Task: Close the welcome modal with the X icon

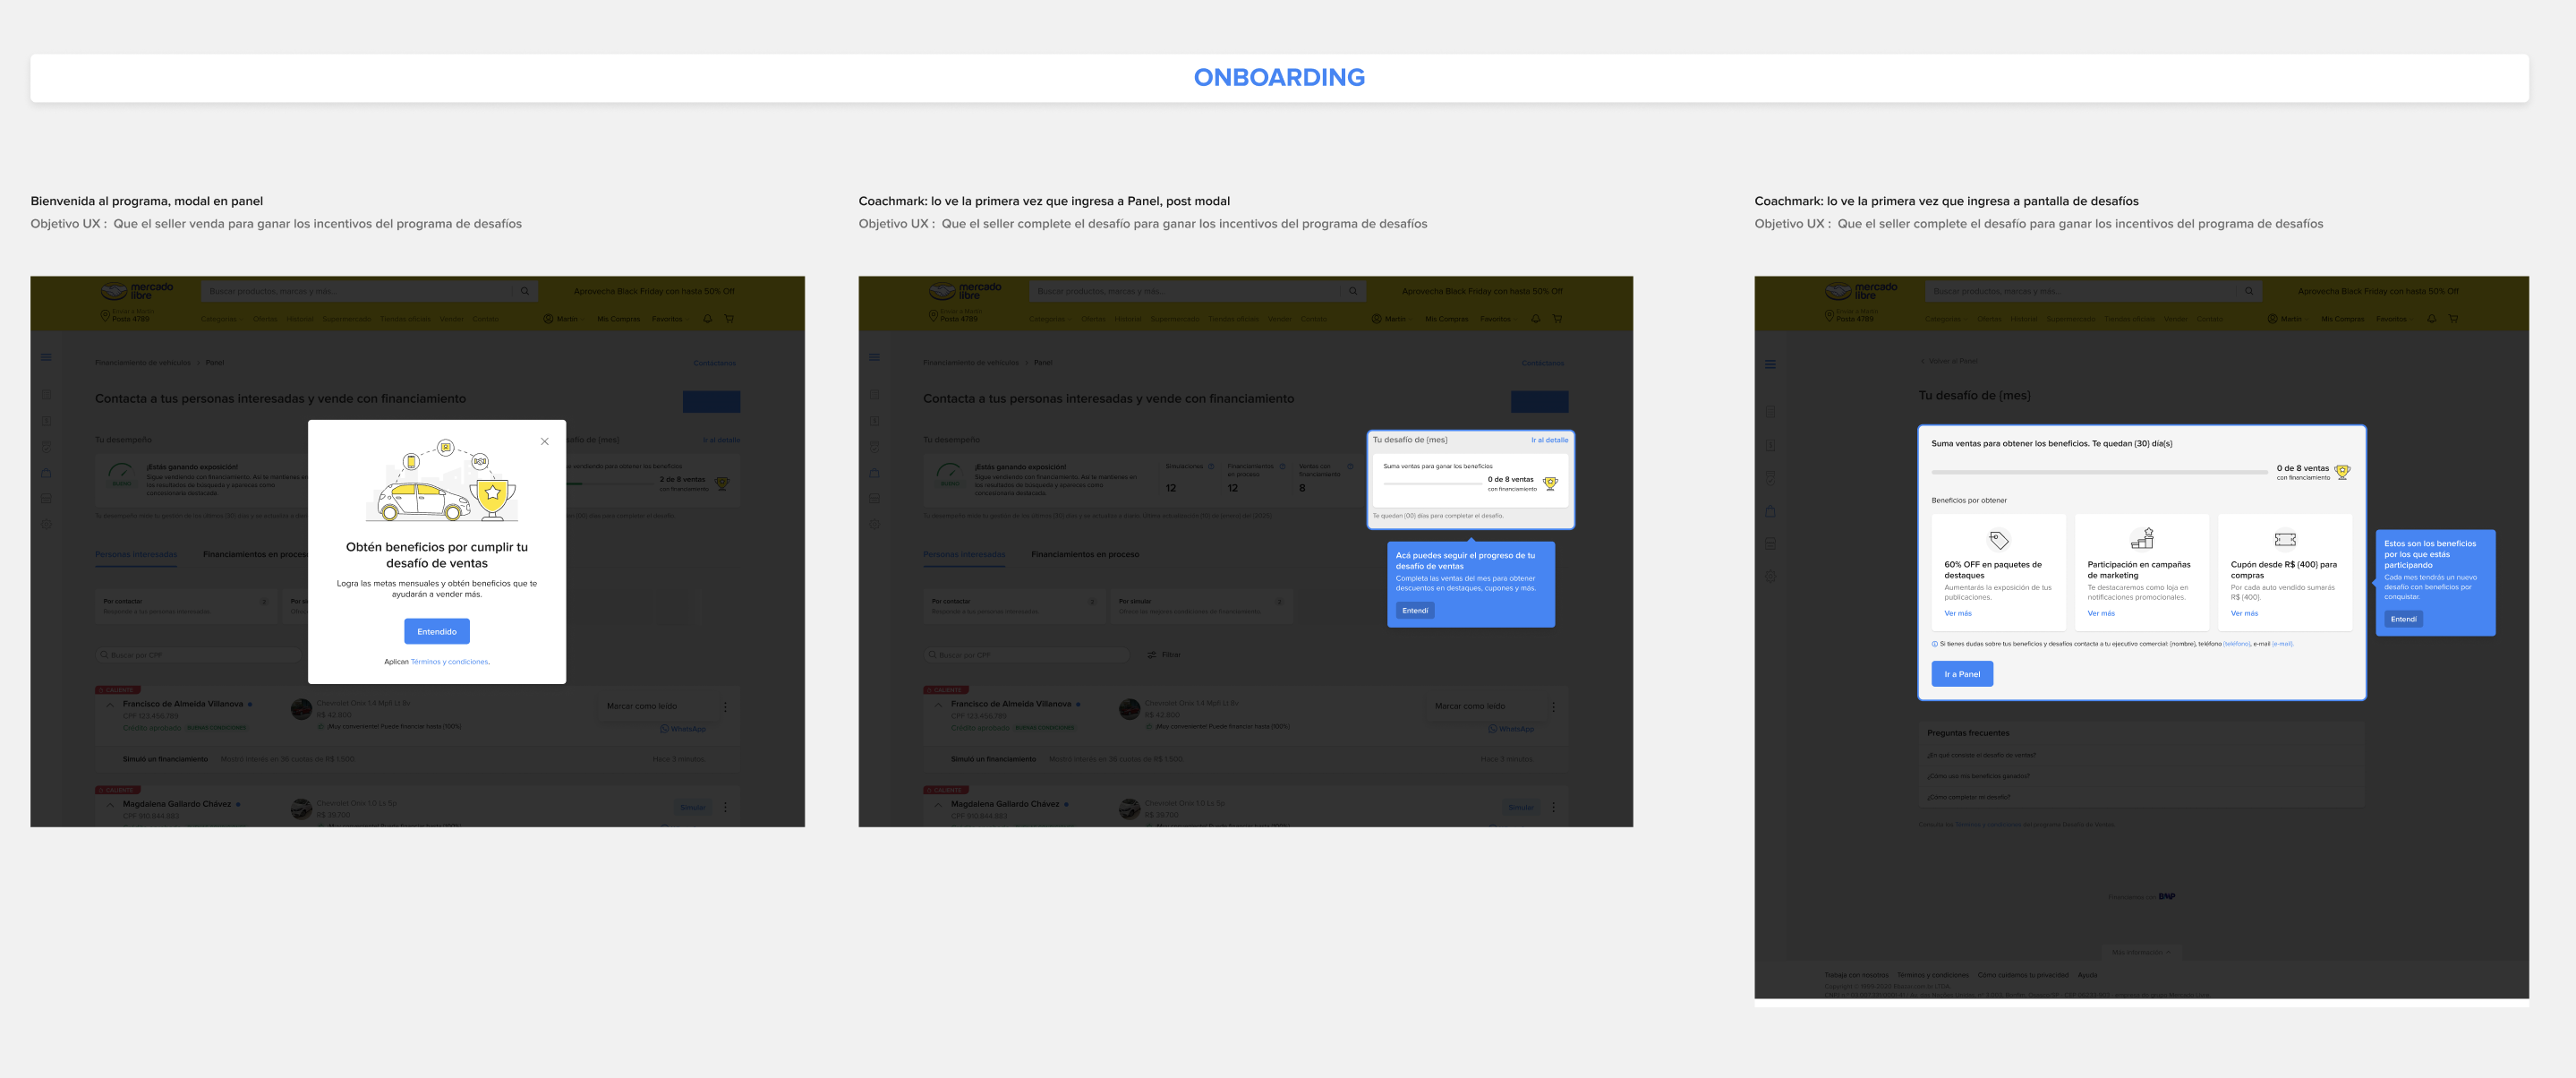Action: tap(545, 441)
